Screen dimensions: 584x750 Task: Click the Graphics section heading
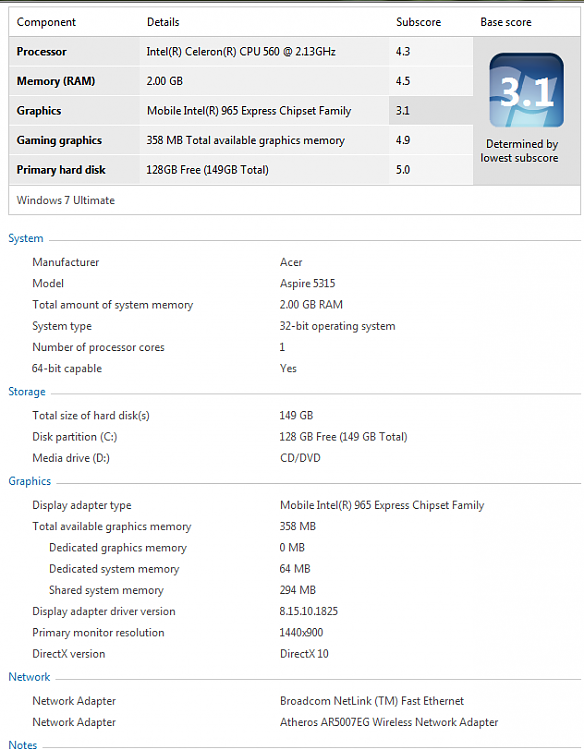pos(30,481)
